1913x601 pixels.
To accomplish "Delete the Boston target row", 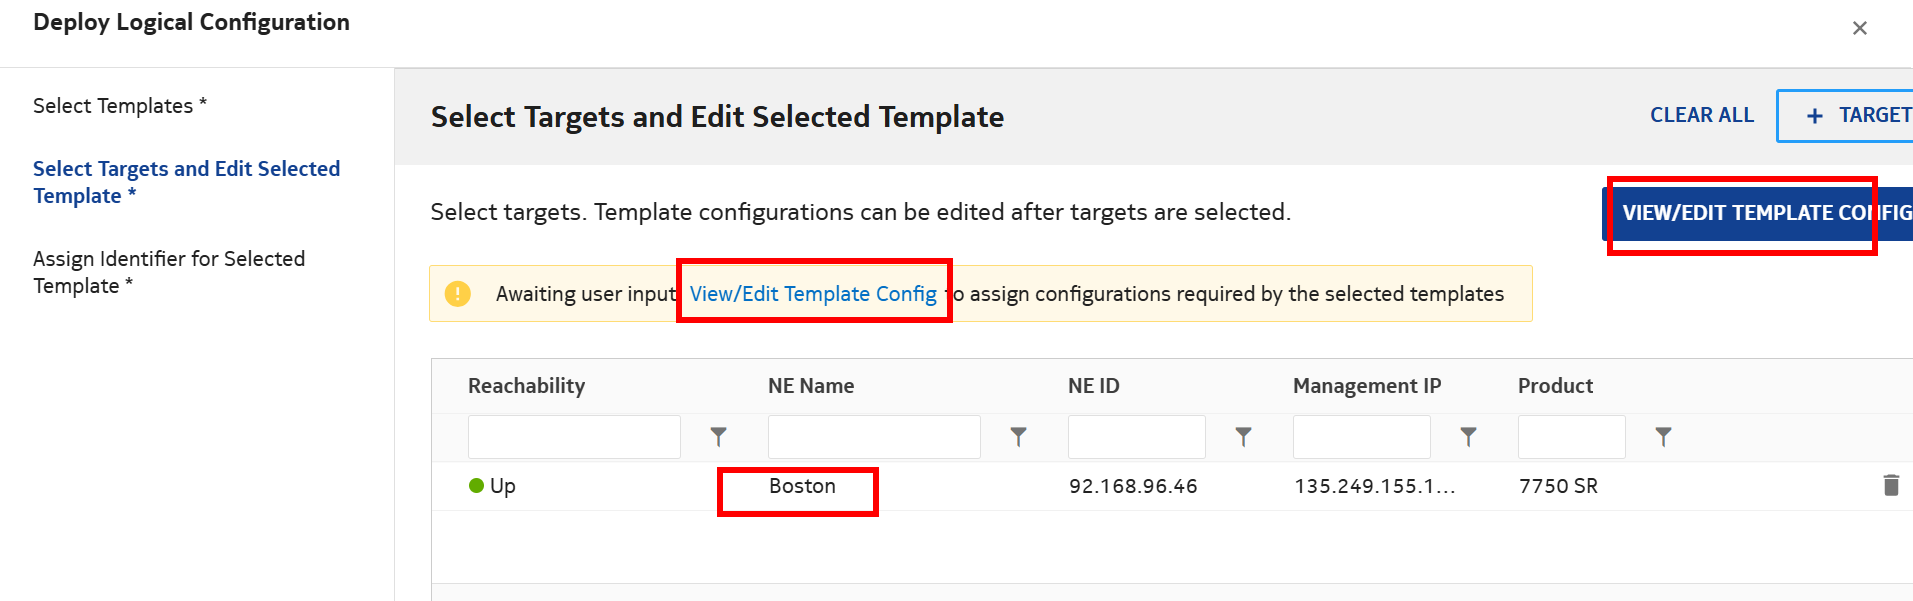I will pyautogui.click(x=1891, y=486).
